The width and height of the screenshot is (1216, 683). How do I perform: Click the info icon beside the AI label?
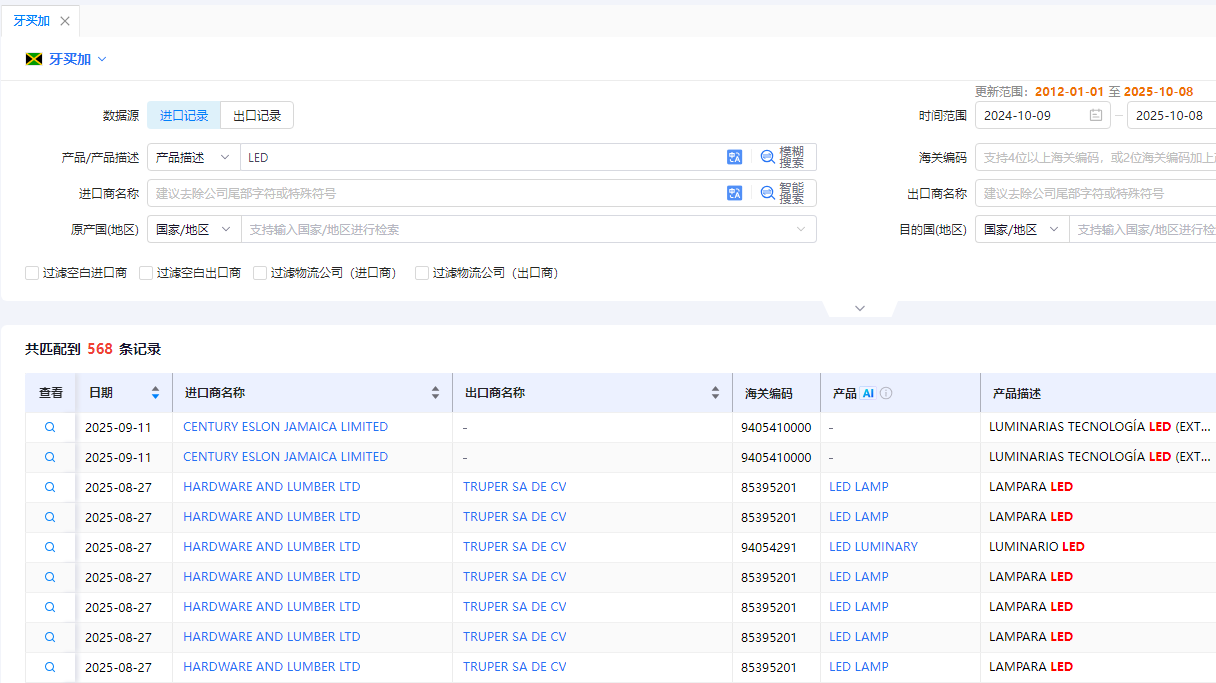pos(885,392)
